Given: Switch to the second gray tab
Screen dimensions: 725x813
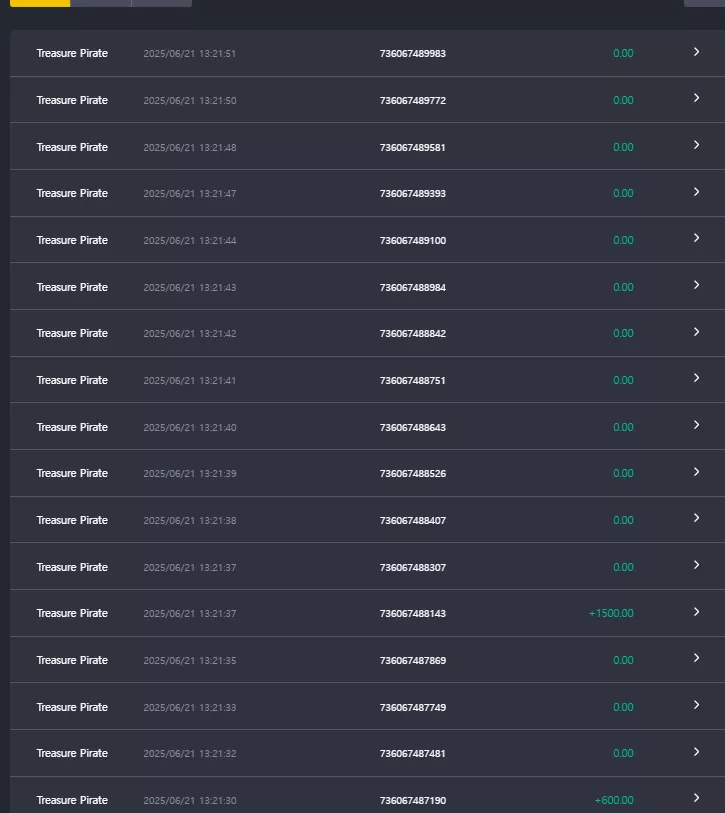Looking at the screenshot, I should click(101, 3).
